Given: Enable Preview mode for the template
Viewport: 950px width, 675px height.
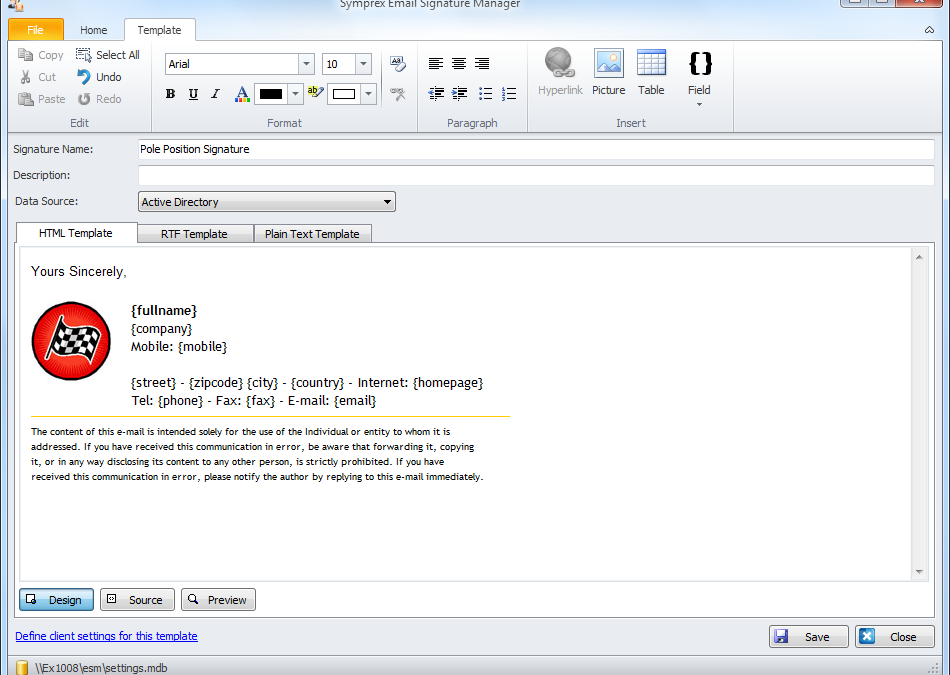Looking at the screenshot, I should pos(218,599).
